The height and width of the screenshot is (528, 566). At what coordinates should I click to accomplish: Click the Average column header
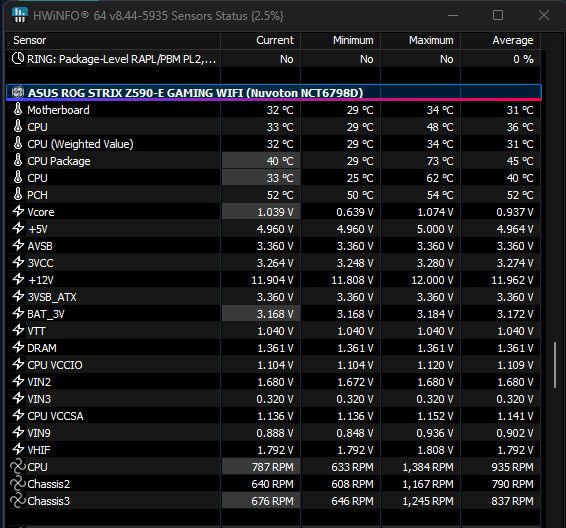[501, 40]
